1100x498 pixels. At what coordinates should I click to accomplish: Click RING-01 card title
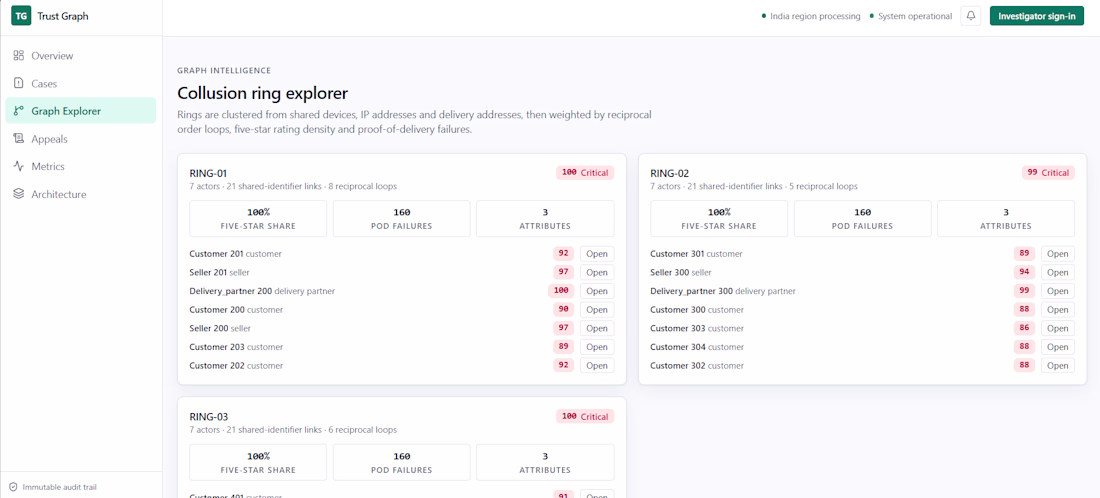pos(208,173)
